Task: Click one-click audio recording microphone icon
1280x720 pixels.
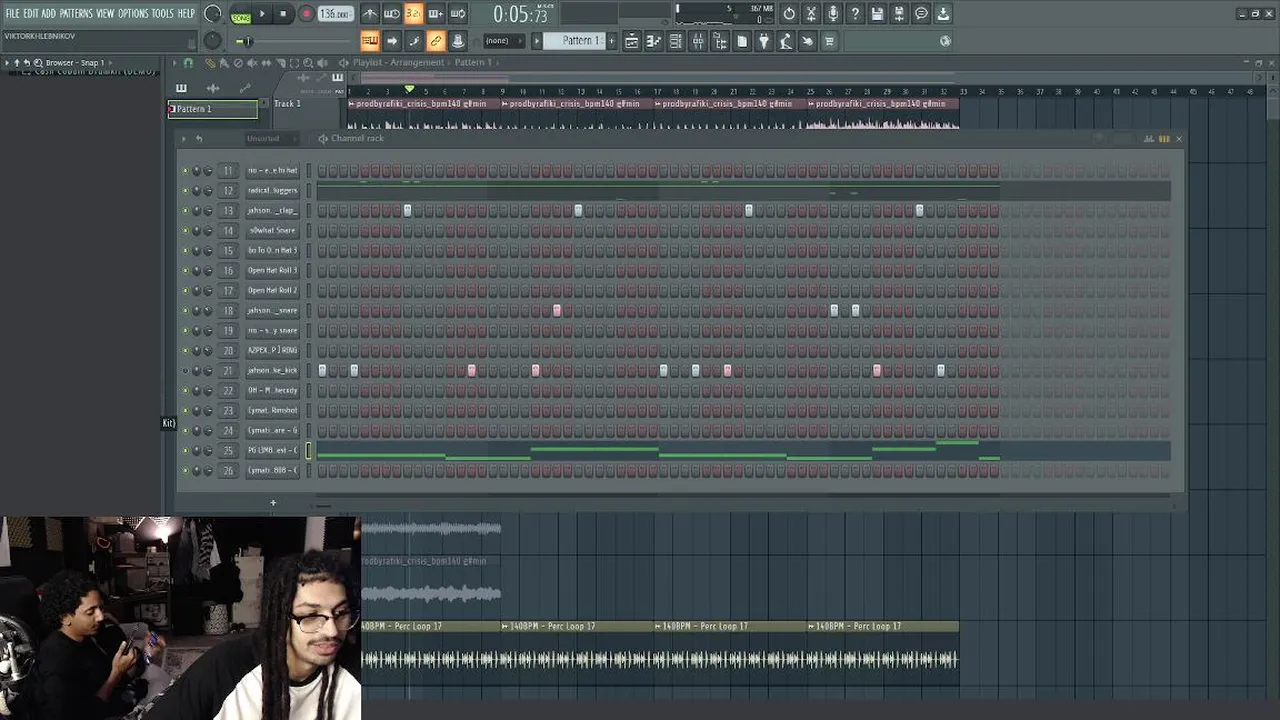Action: [x=833, y=14]
